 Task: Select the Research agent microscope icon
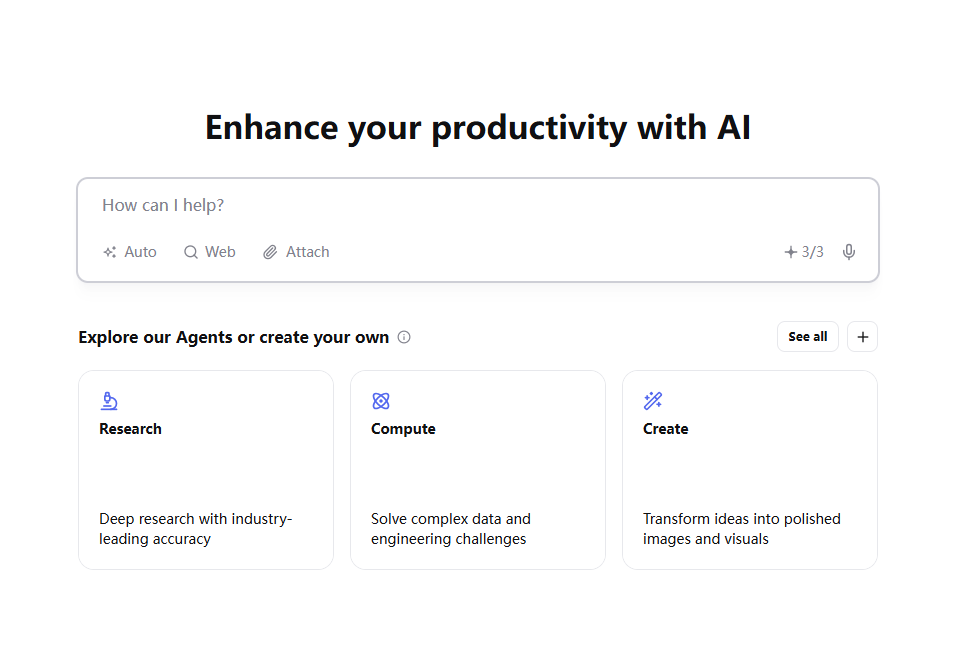point(109,400)
